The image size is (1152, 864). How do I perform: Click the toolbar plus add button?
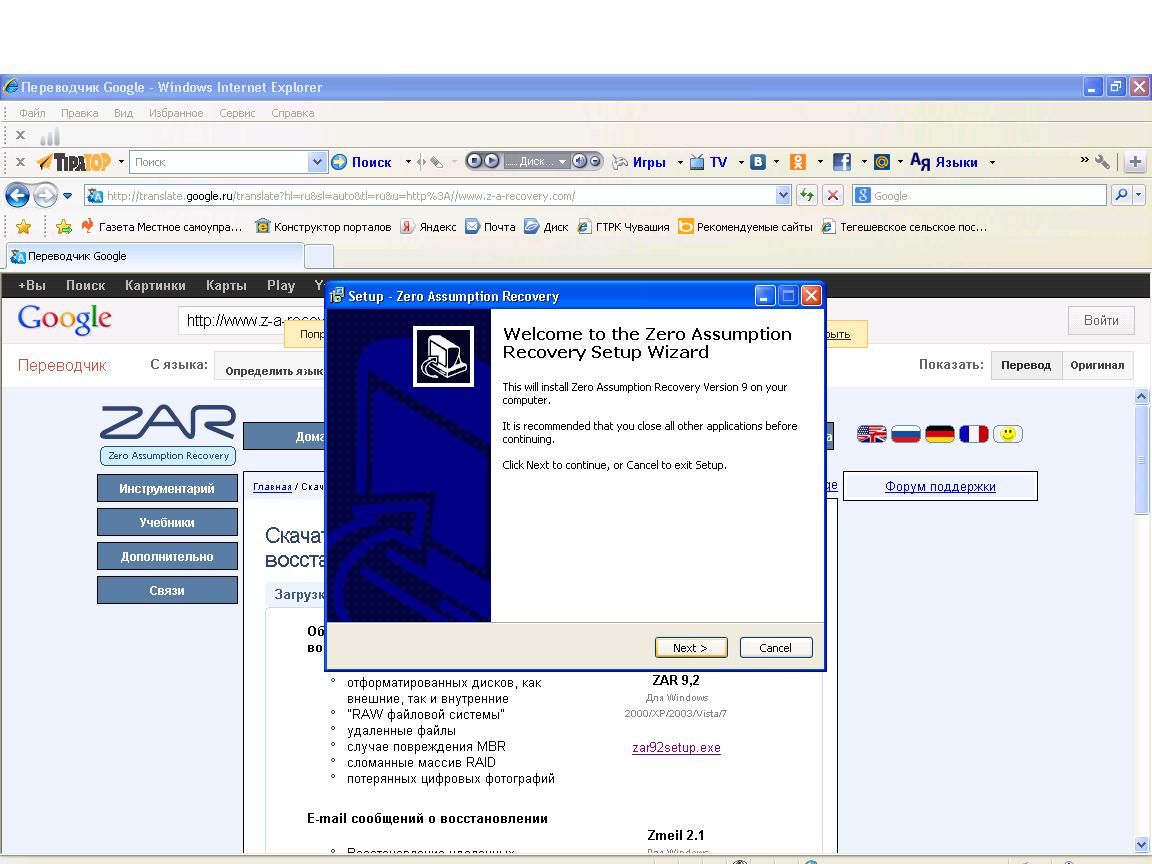tap(1135, 162)
